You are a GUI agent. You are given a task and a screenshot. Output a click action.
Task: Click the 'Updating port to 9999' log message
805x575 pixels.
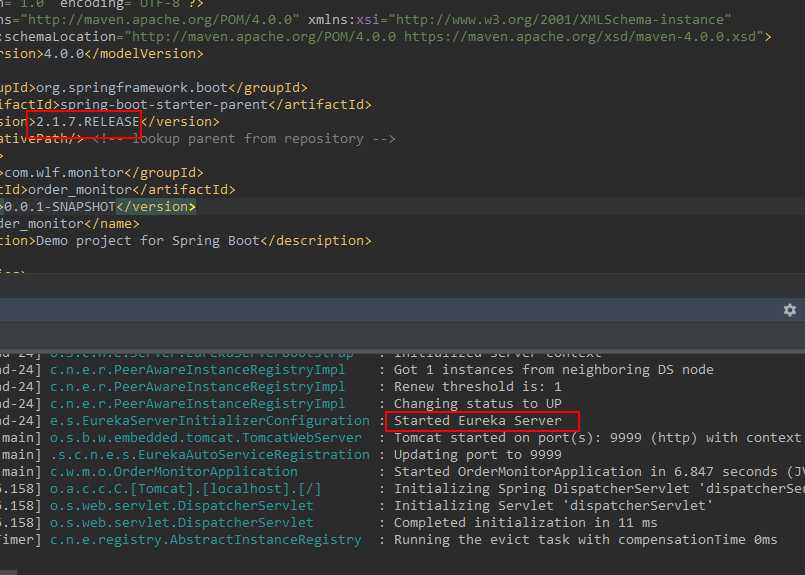click(x=477, y=454)
